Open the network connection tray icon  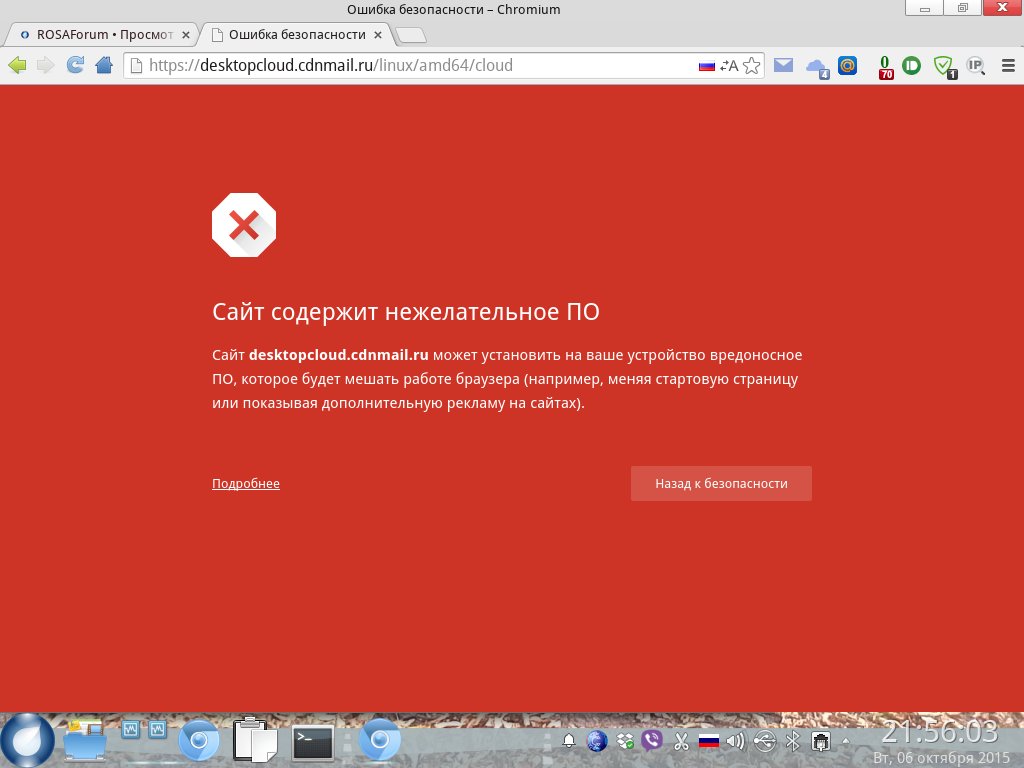click(x=821, y=741)
